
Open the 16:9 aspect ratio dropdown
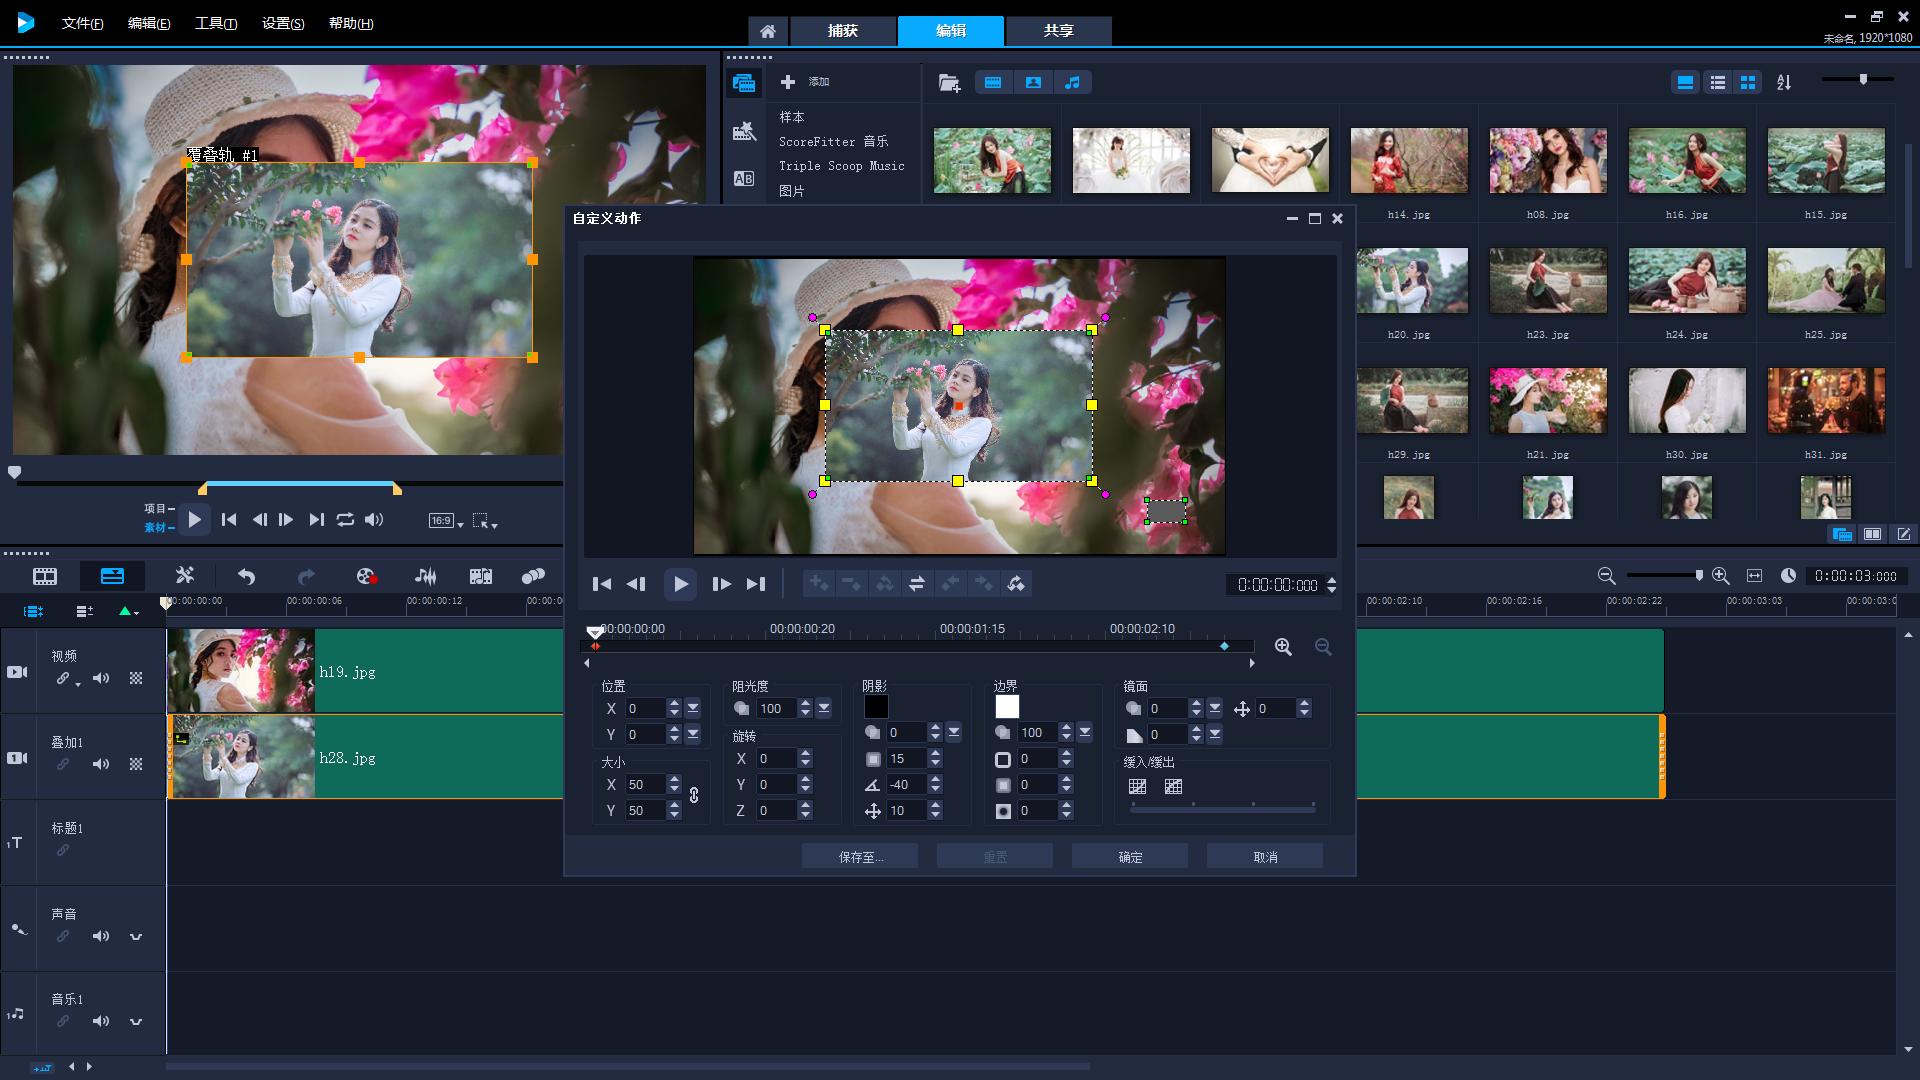point(446,521)
